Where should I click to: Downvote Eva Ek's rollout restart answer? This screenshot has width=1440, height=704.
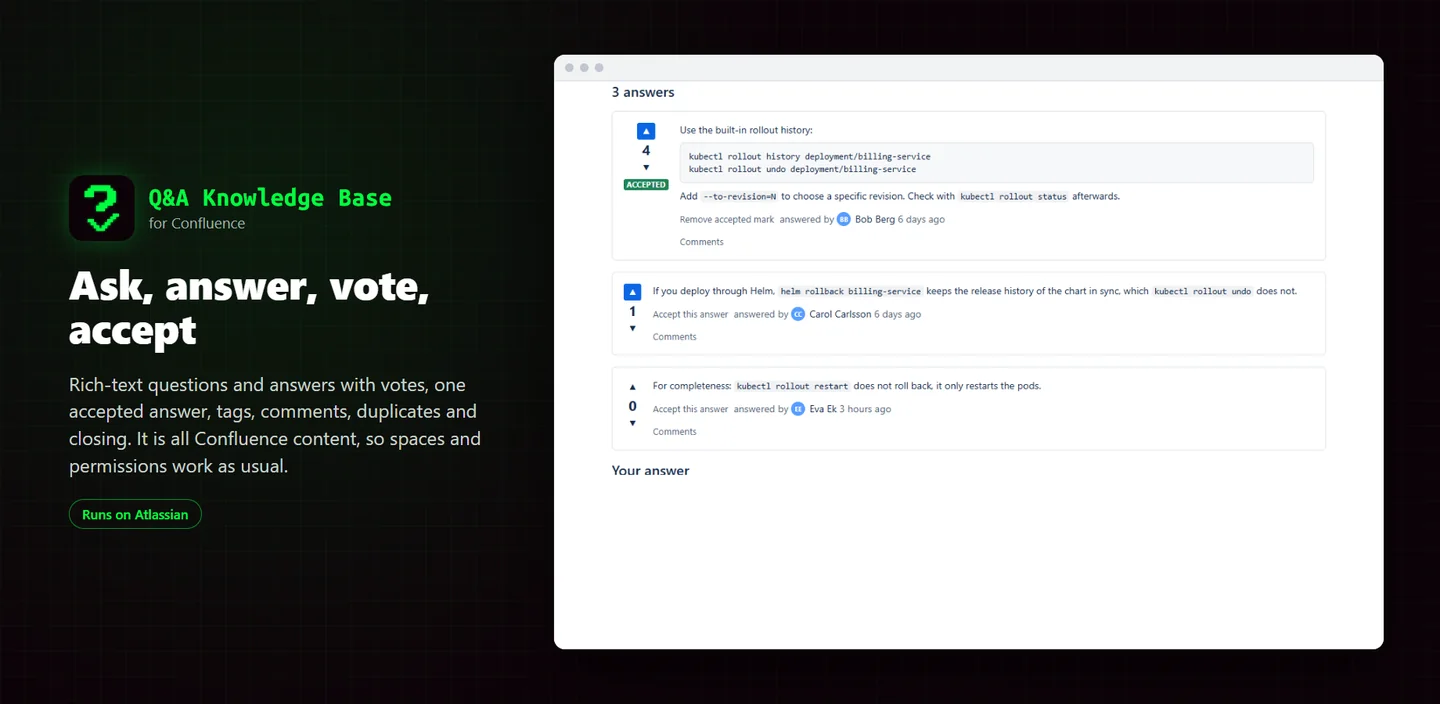pos(632,423)
